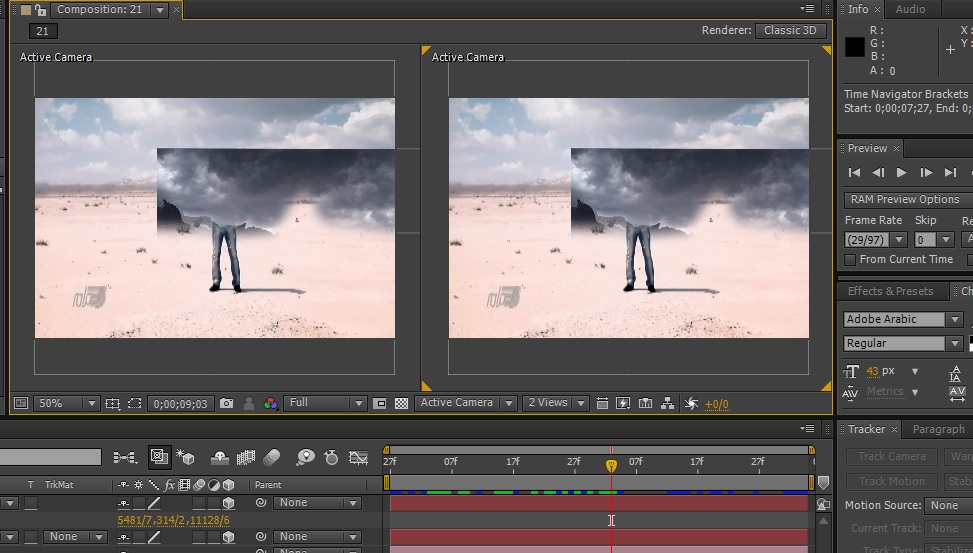
Task: Switch to the Tracker tab
Action: [x=866, y=429]
